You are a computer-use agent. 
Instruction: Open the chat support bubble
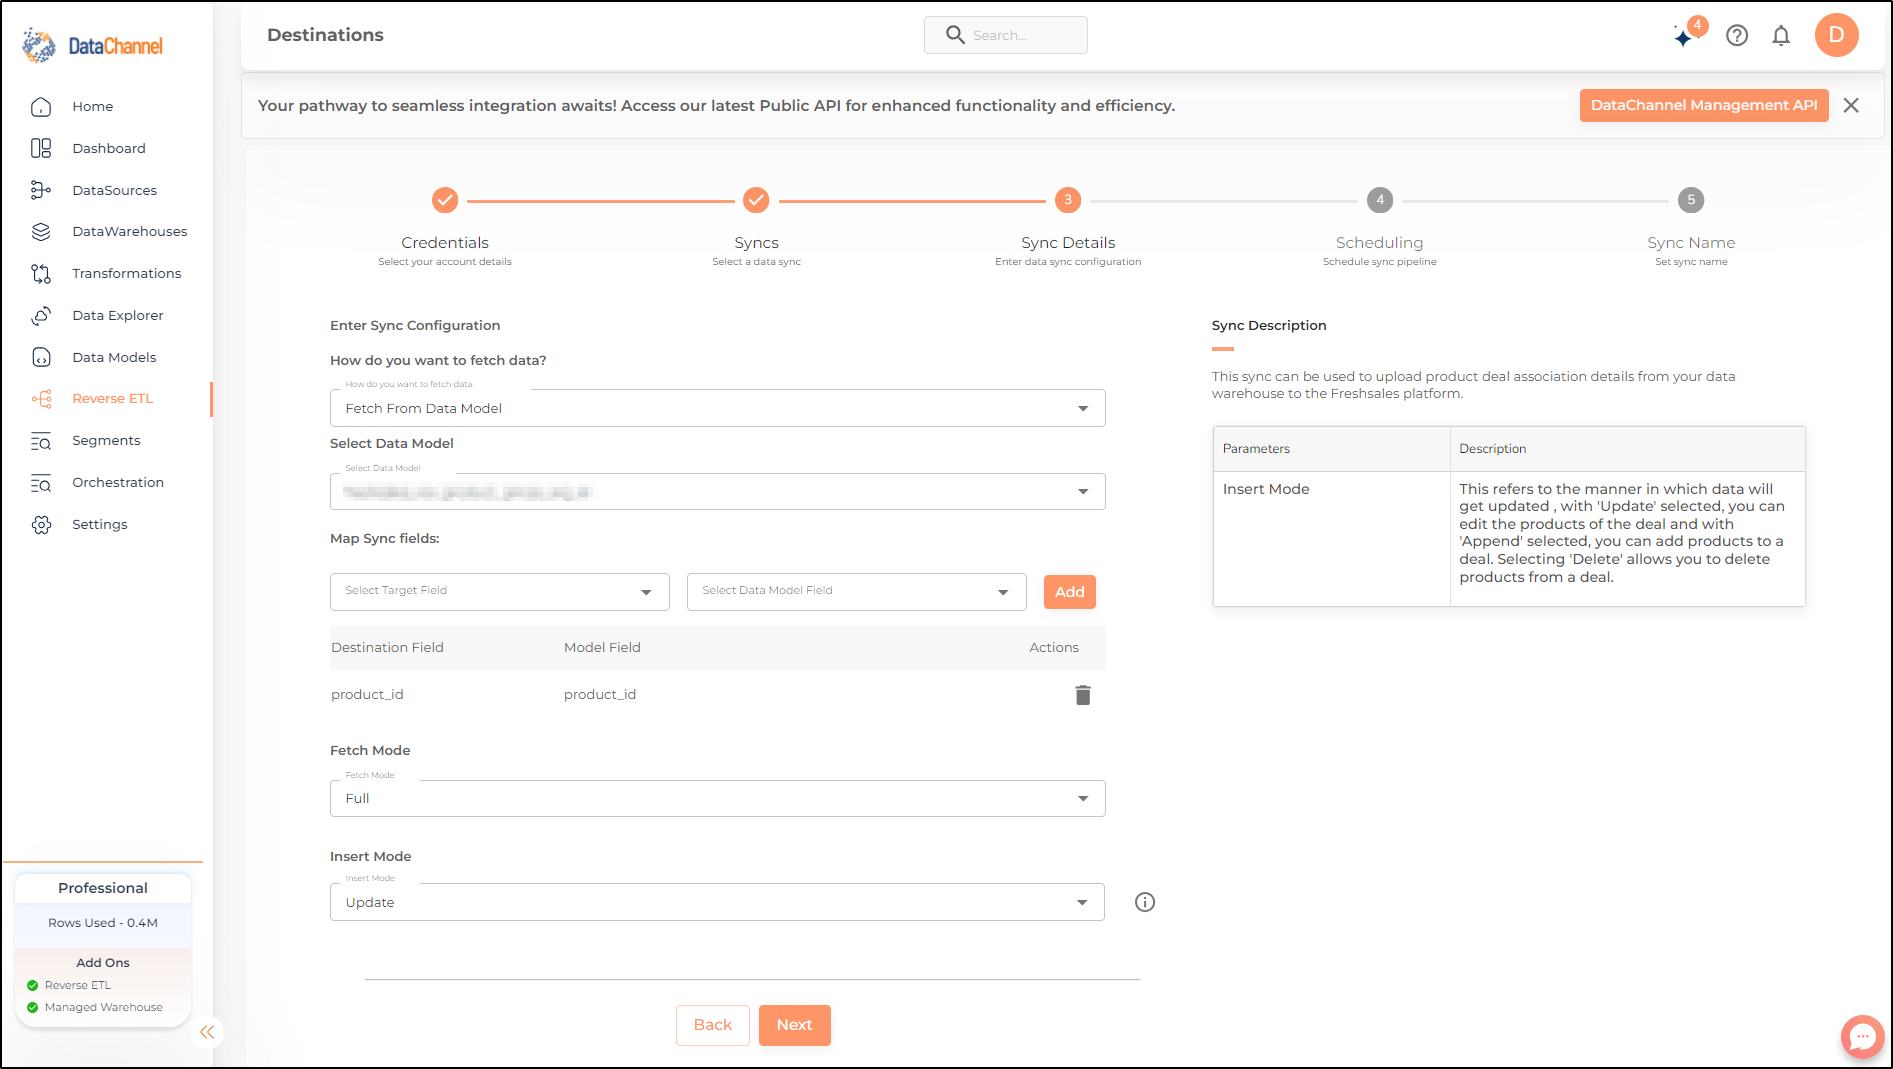tap(1862, 1037)
